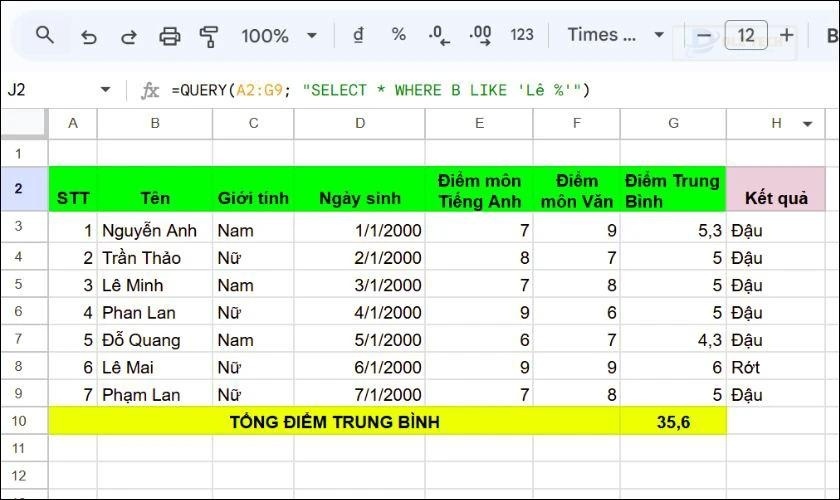Redo the last action
840x500 pixels.
(x=129, y=36)
